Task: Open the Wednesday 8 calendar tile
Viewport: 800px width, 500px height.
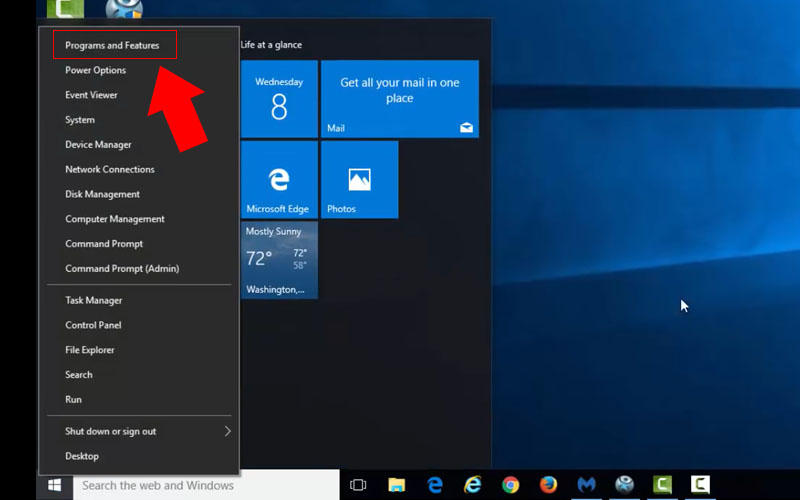Action: click(279, 98)
